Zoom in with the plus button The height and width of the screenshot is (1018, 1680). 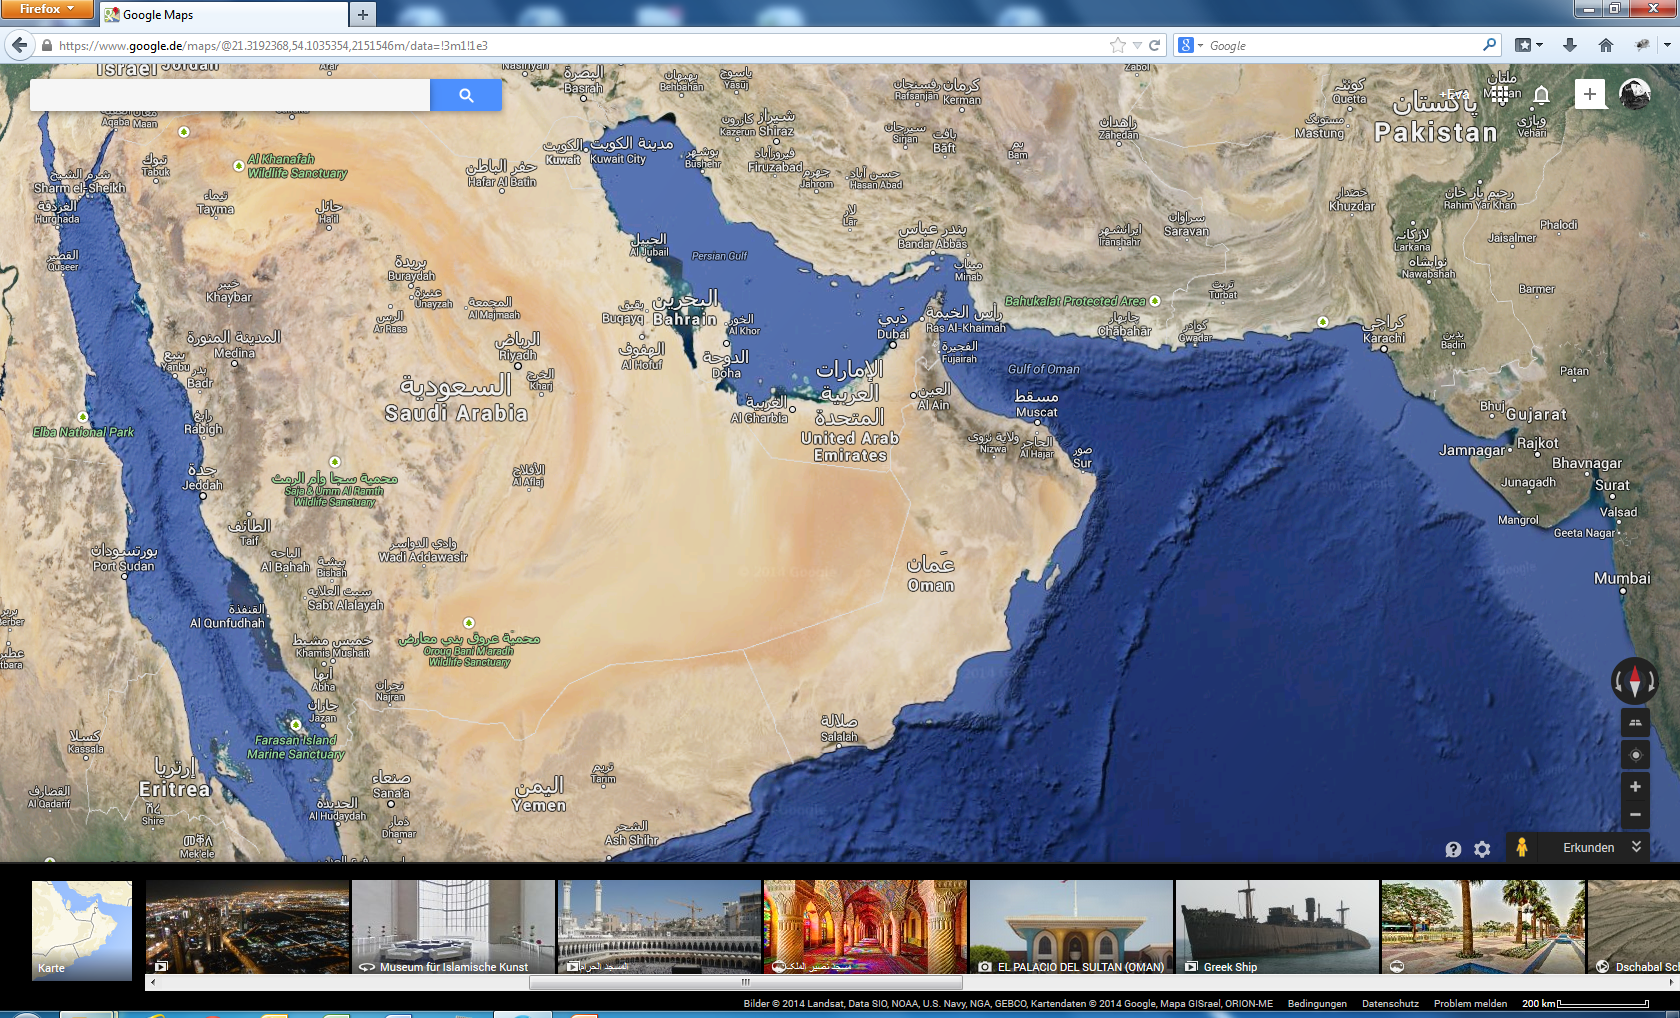point(1635,787)
